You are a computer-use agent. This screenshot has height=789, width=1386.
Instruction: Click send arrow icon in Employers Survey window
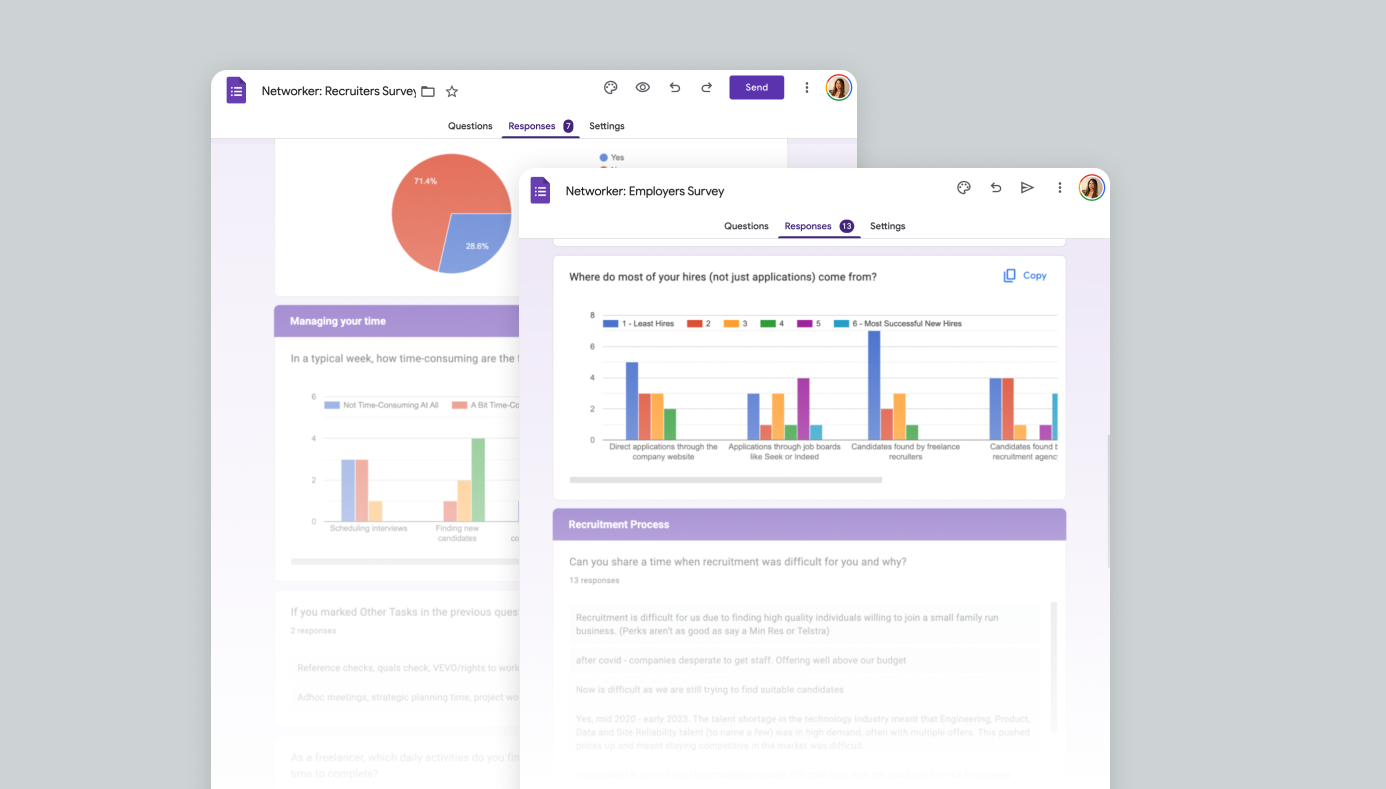1027,188
